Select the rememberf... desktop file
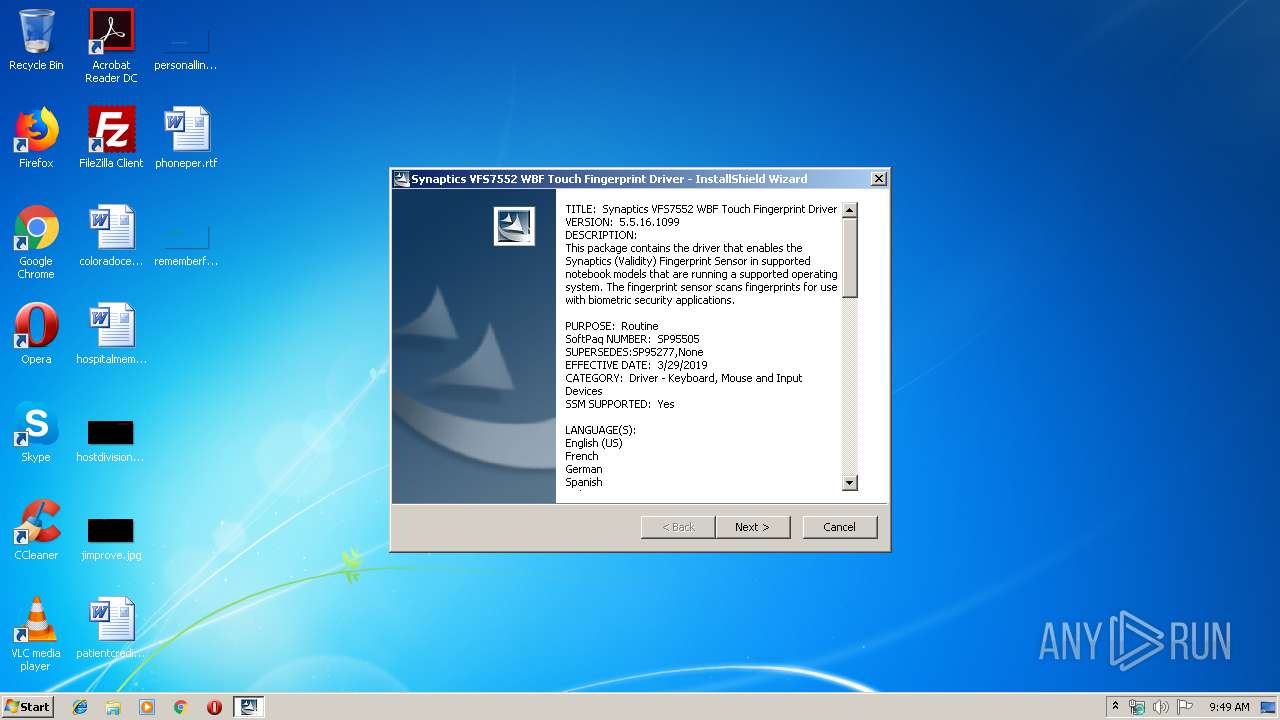The height and width of the screenshot is (720, 1280). point(186,246)
